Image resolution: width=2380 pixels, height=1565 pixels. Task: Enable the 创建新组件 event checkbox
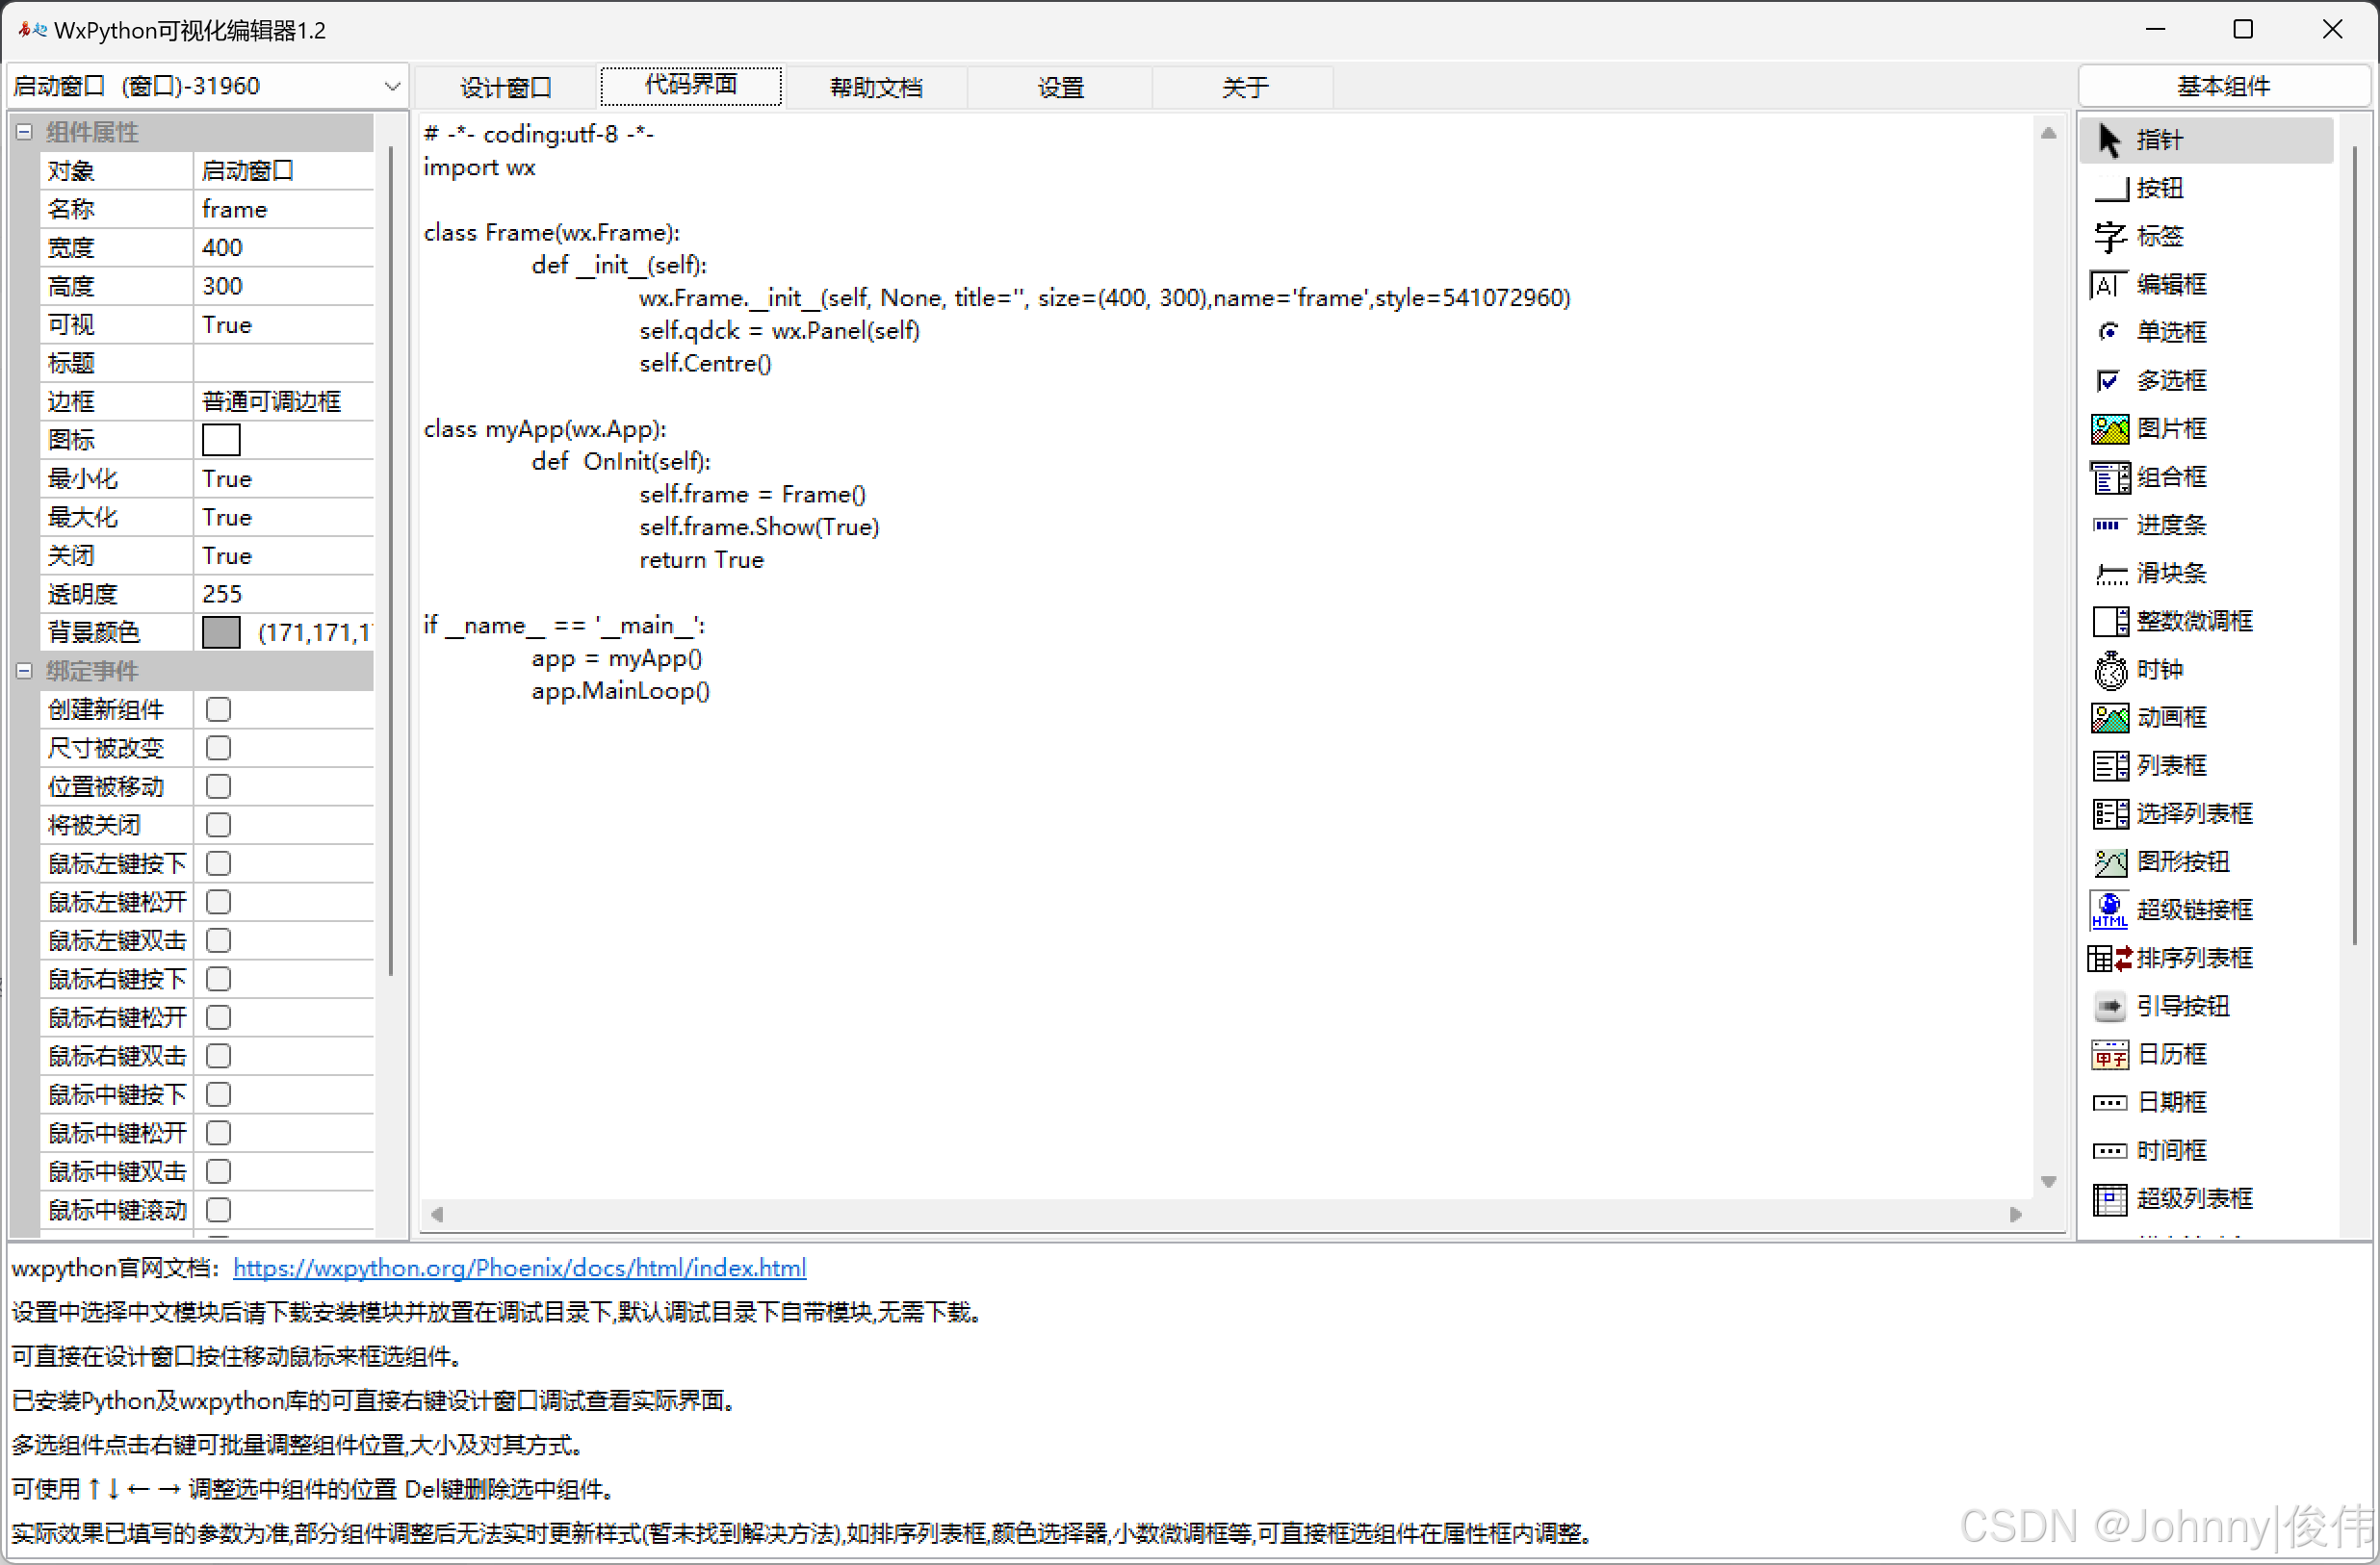click(x=218, y=710)
